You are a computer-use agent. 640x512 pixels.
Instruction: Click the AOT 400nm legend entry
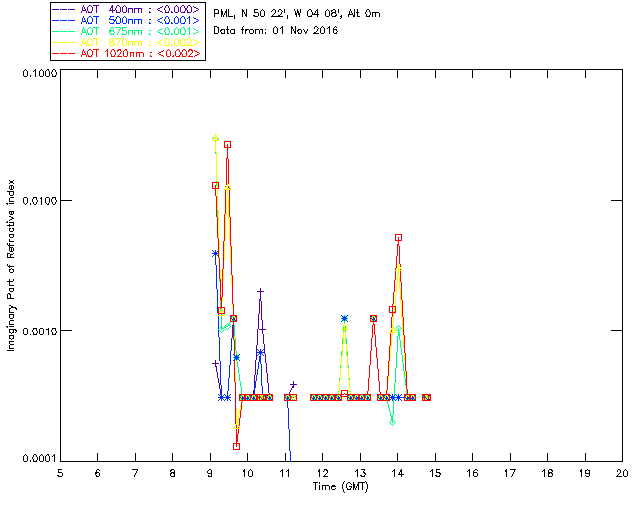point(127,9)
